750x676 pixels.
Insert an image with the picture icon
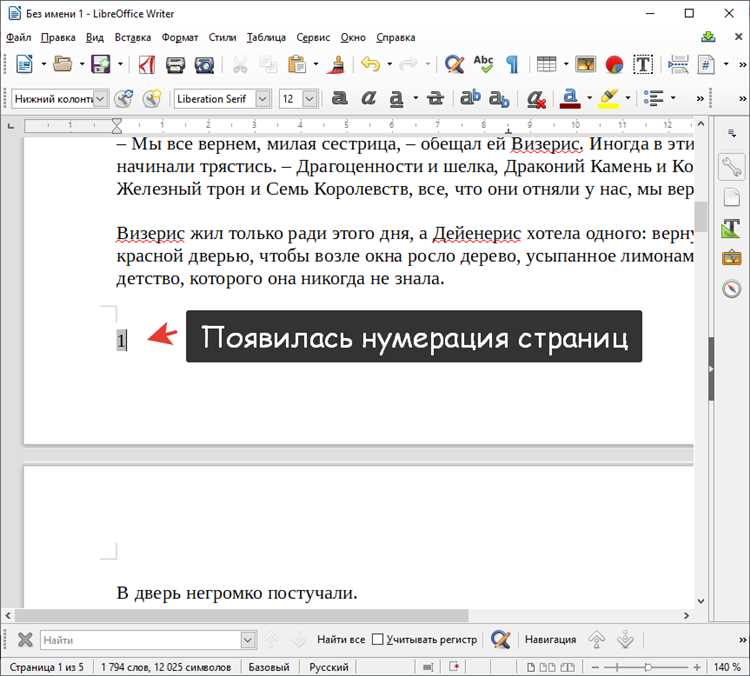click(585, 64)
